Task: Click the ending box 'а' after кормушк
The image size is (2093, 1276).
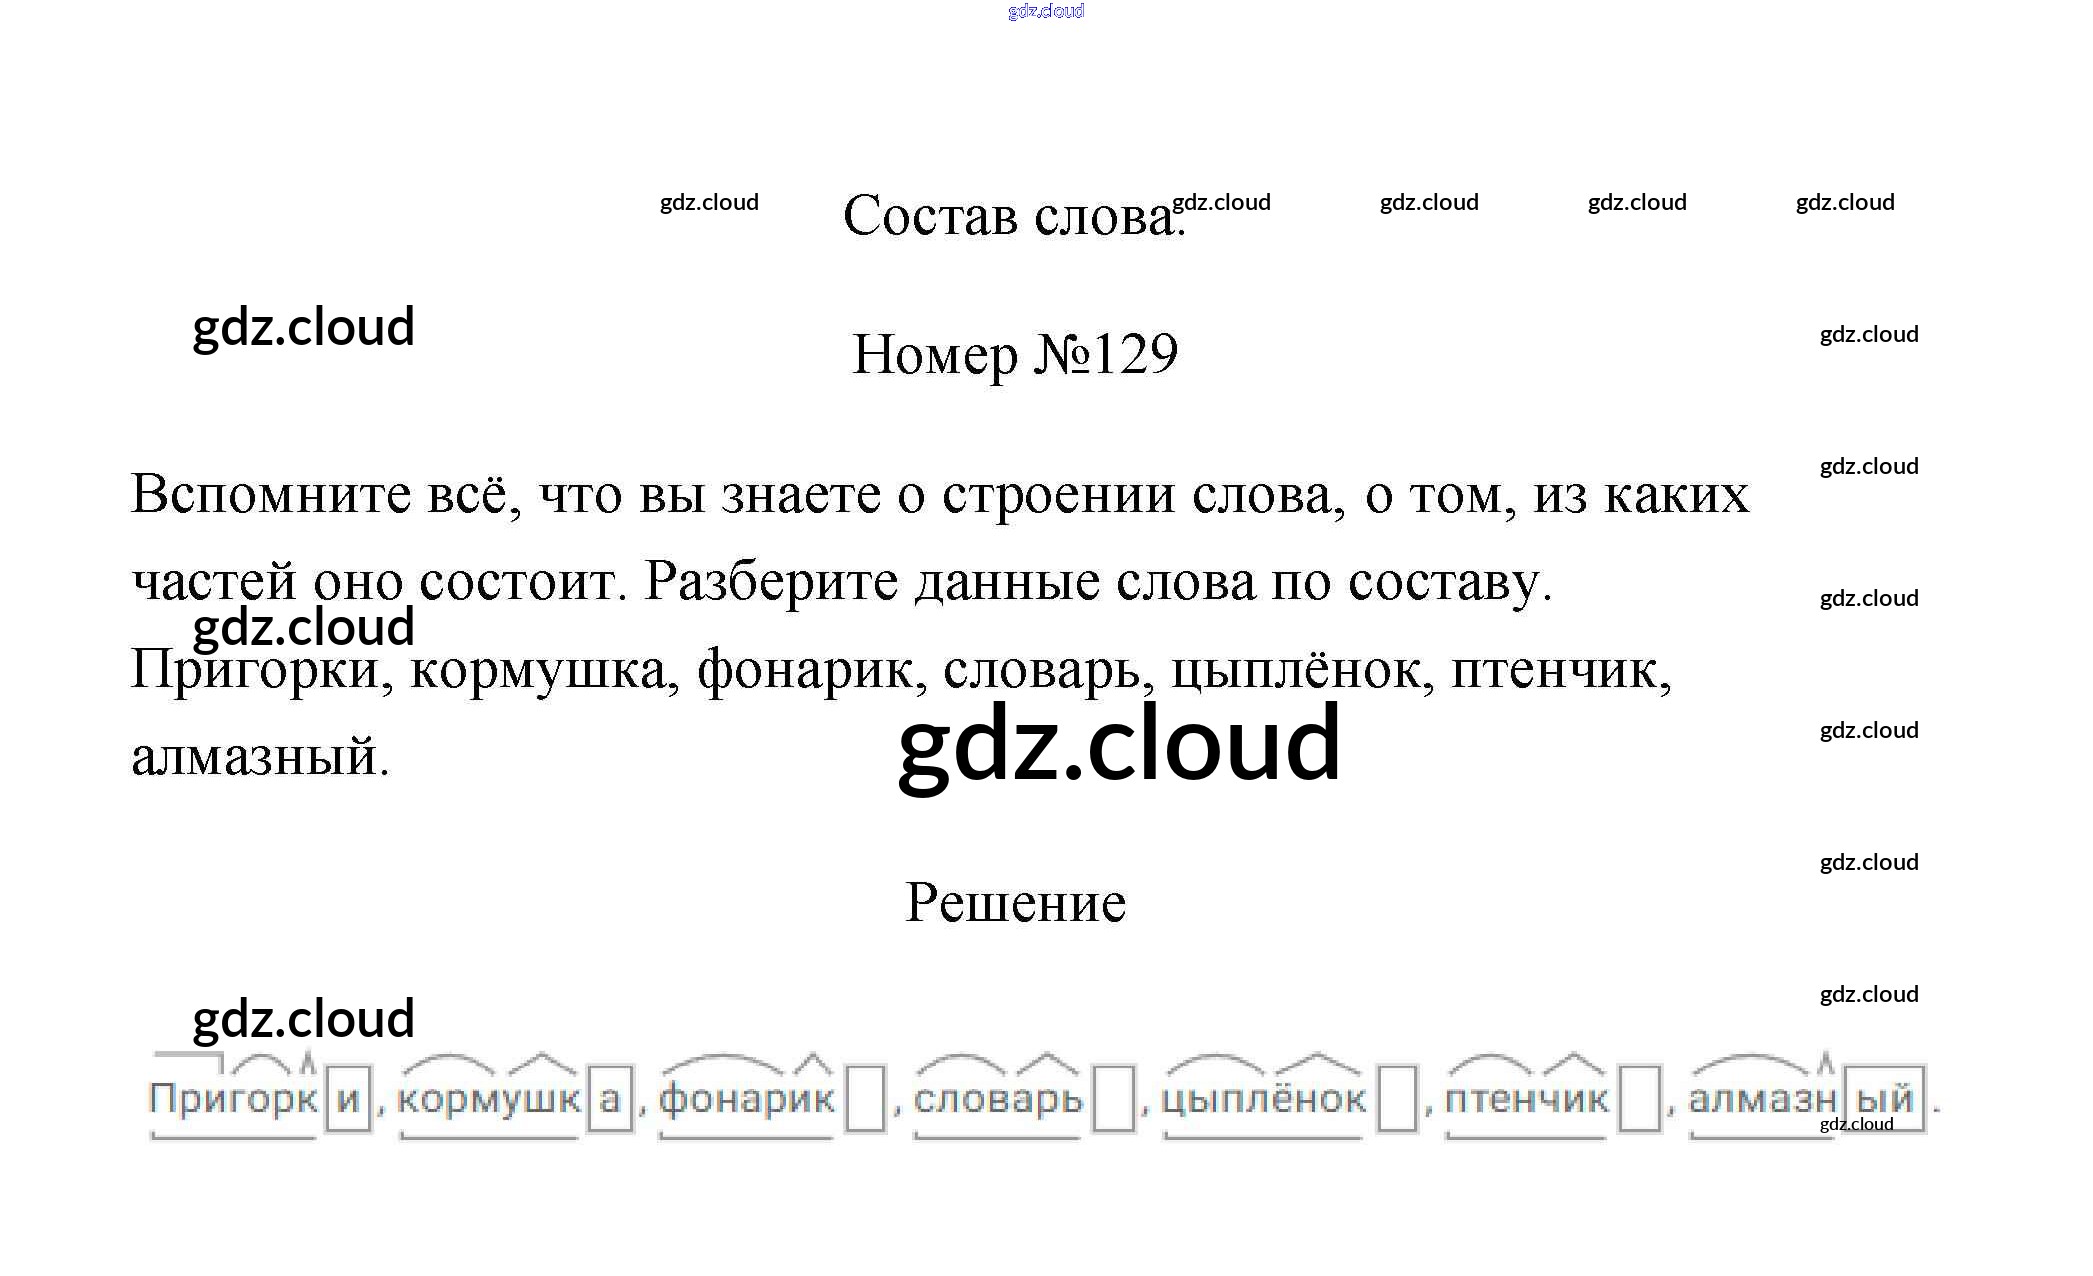Action: (609, 1099)
